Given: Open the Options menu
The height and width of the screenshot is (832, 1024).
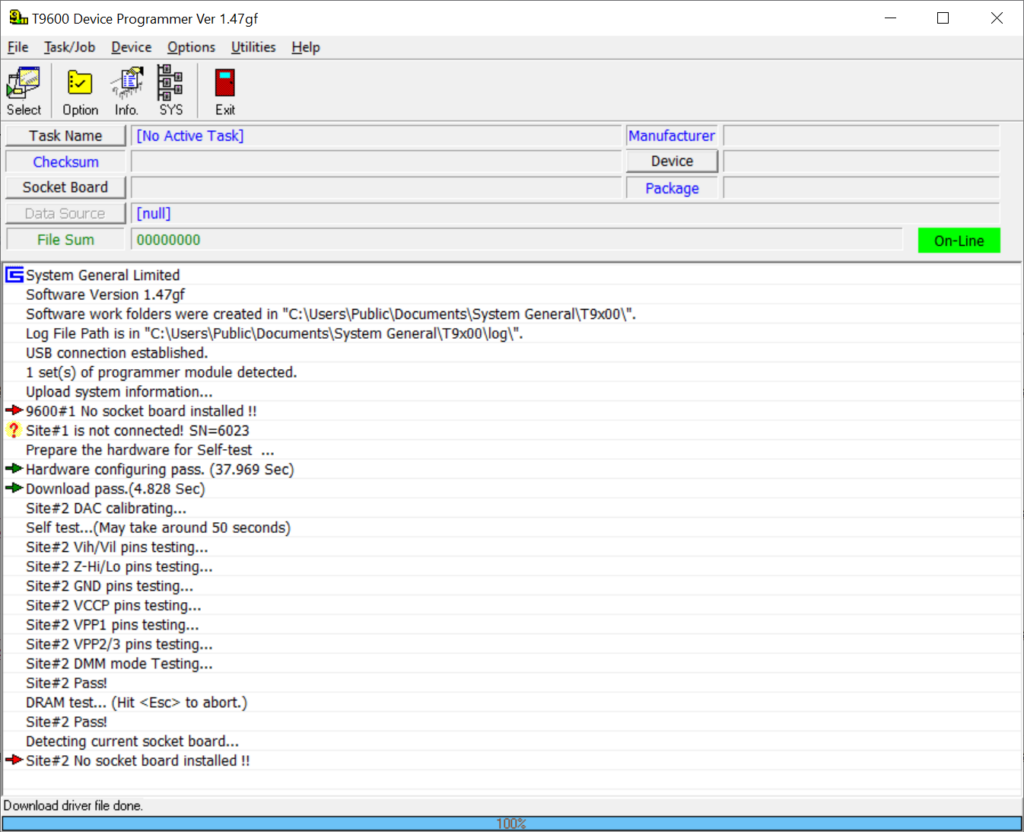Looking at the screenshot, I should pos(191,47).
